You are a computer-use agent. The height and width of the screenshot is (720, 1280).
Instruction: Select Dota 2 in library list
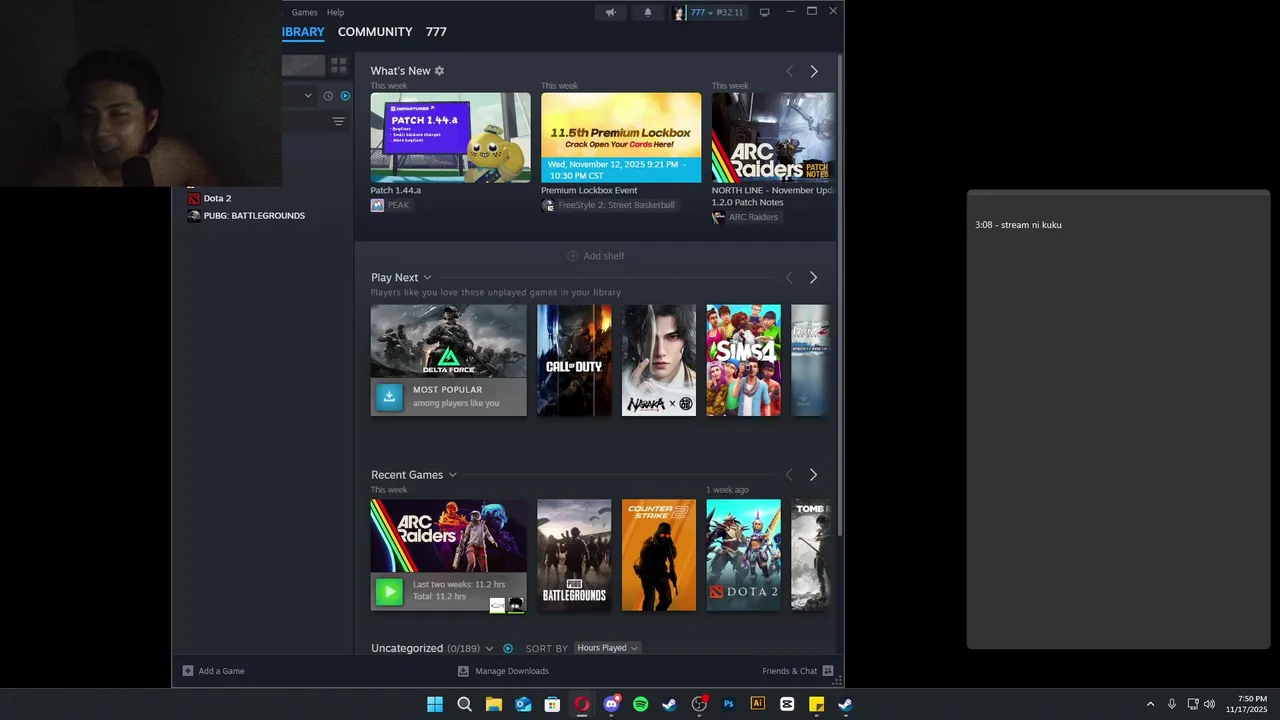click(217, 198)
